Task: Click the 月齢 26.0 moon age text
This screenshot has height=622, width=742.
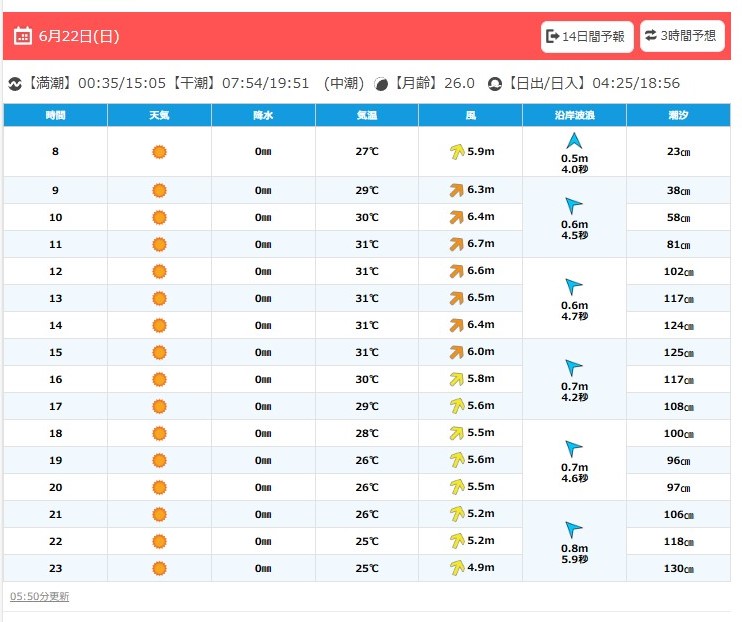Action: tap(434, 83)
